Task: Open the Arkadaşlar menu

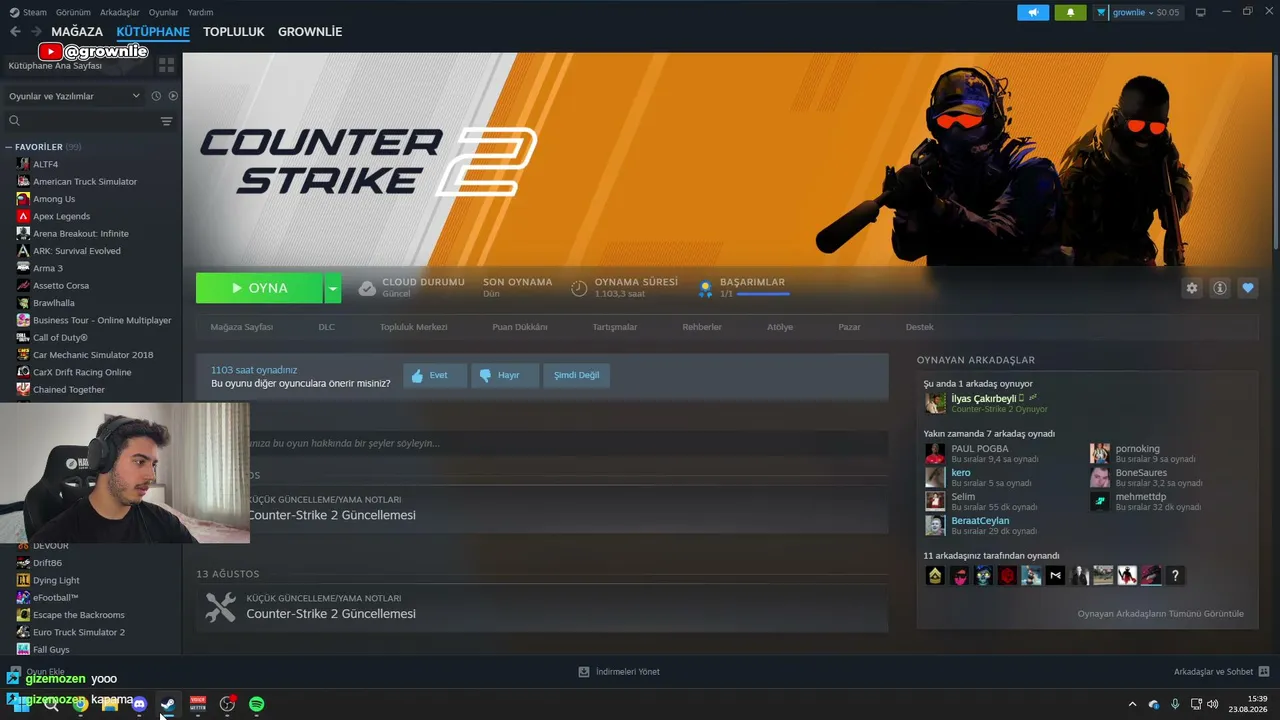Action: (x=120, y=12)
